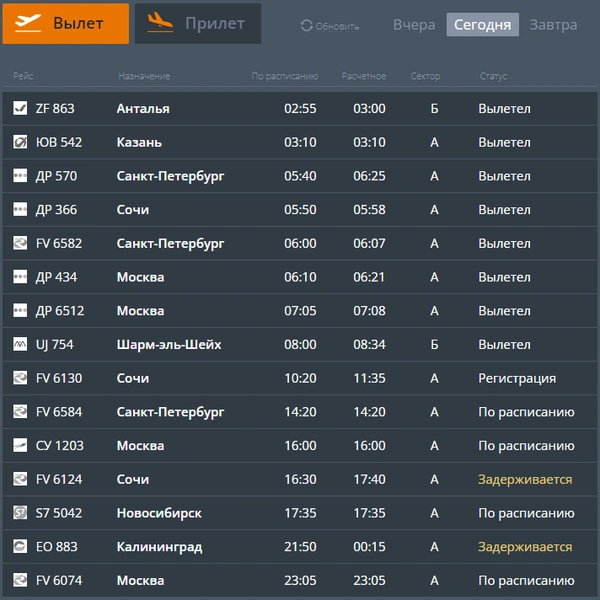This screenshot has height=600, width=600.
Task: Click the Статус column header
Action: tap(493, 76)
